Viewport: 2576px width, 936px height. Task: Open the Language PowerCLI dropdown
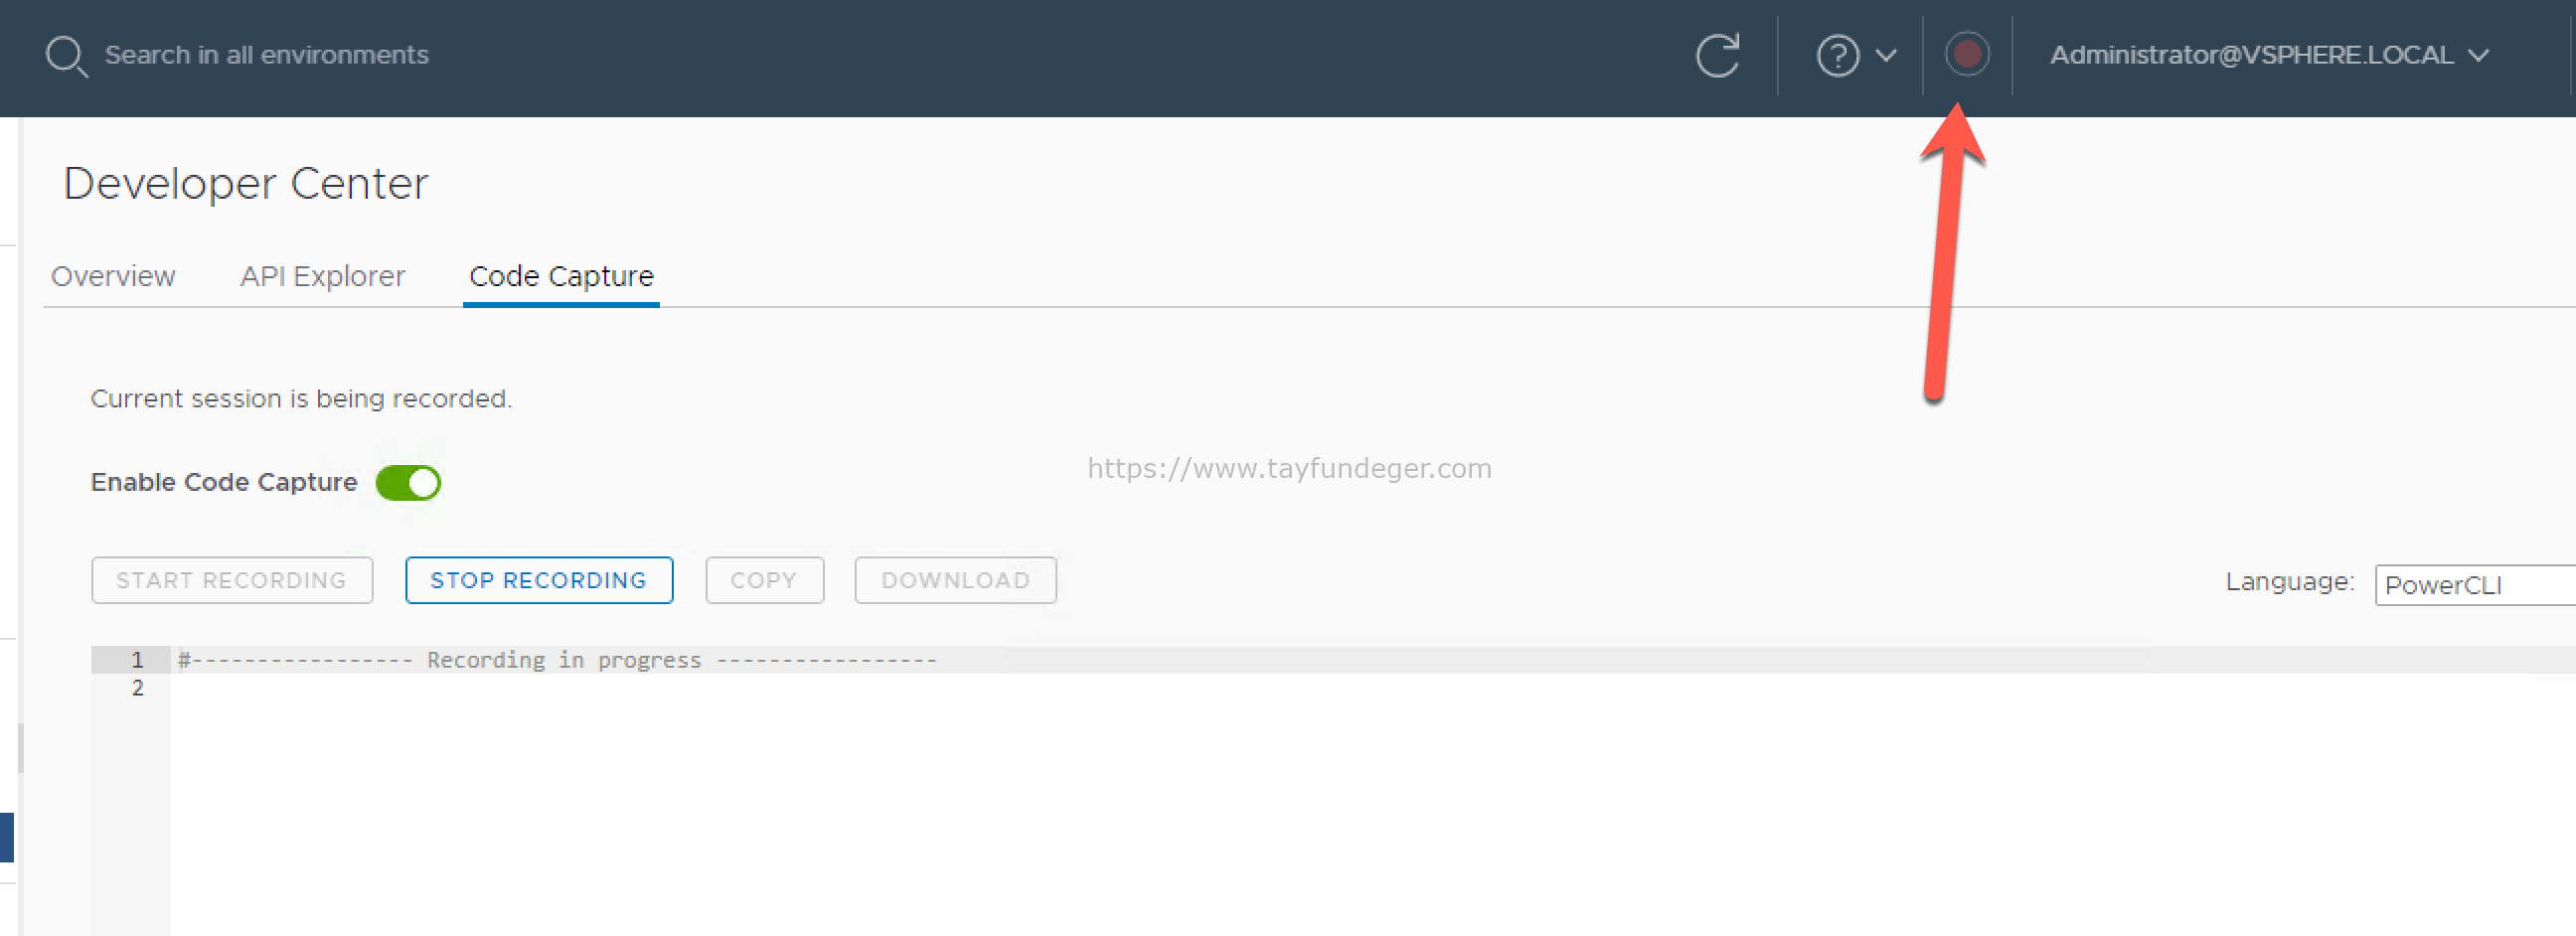pos(2474,585)
